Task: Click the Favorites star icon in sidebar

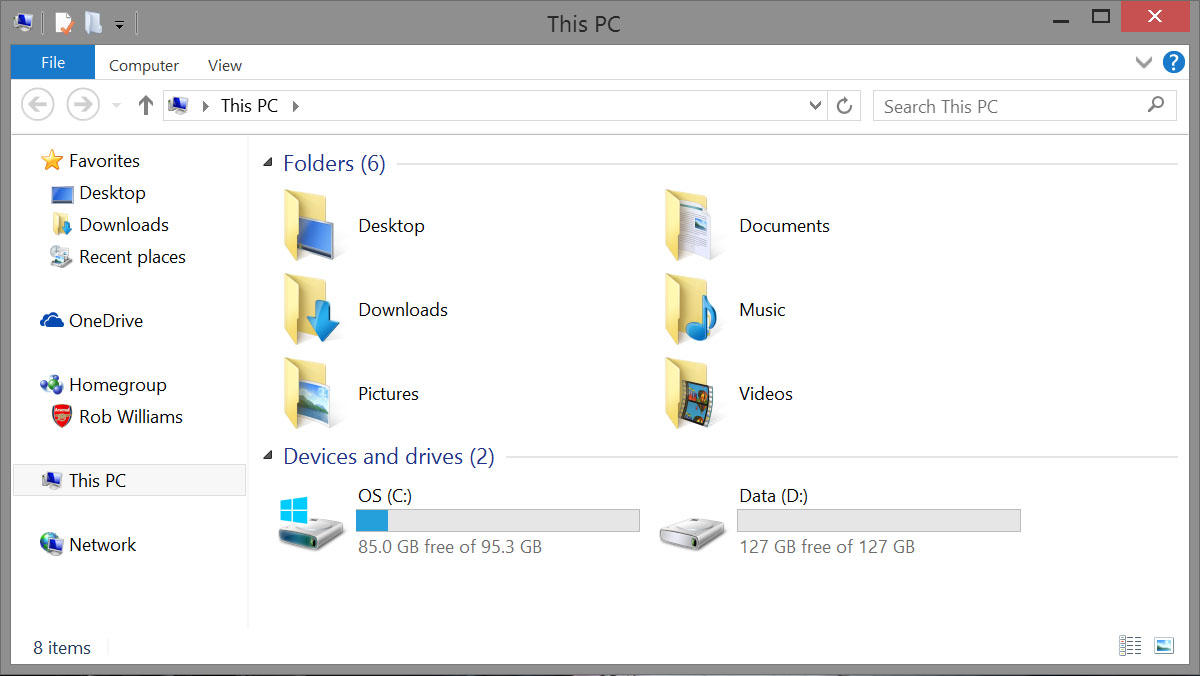Action: click(x=51, y=160)
